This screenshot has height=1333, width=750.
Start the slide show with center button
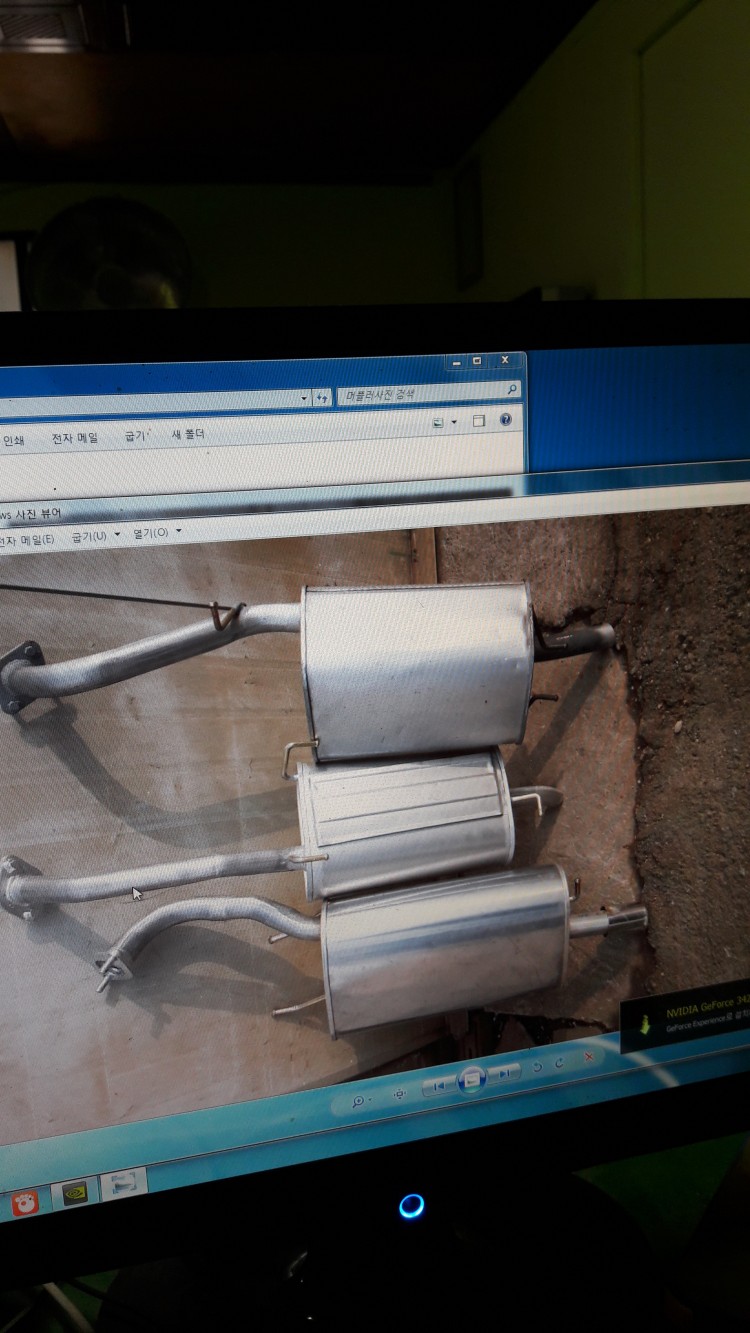point(472,1079)
